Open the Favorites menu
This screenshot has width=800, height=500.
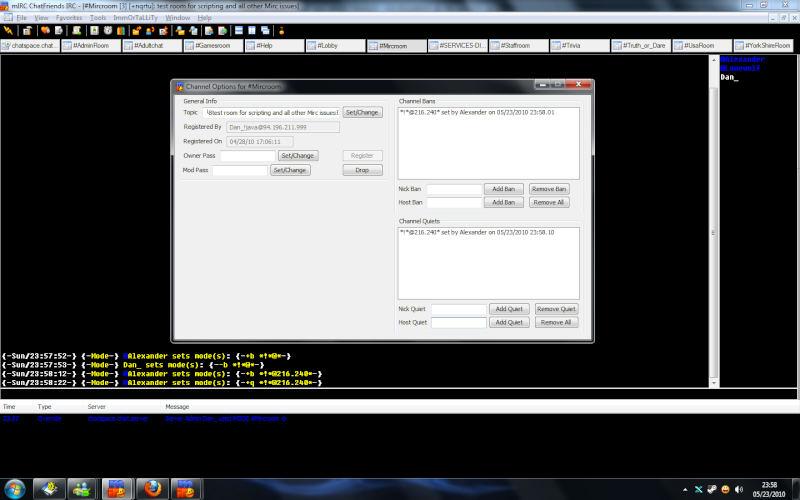[69, 17]
